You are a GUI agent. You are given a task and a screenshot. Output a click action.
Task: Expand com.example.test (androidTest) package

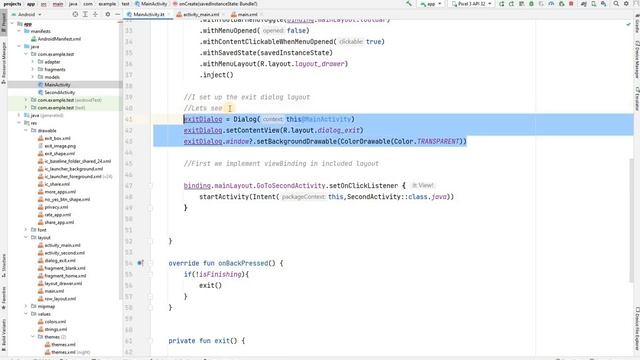pos(26,100)
